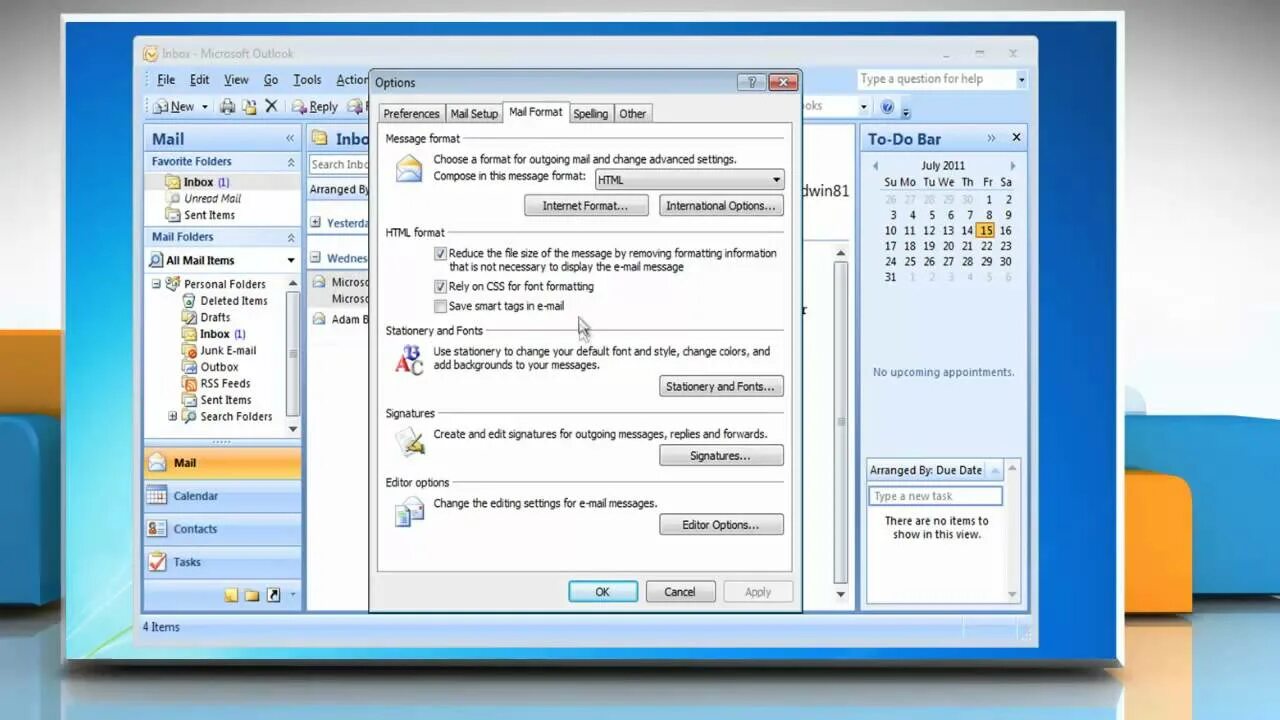Click the International Options... button

tap(721, 206)
